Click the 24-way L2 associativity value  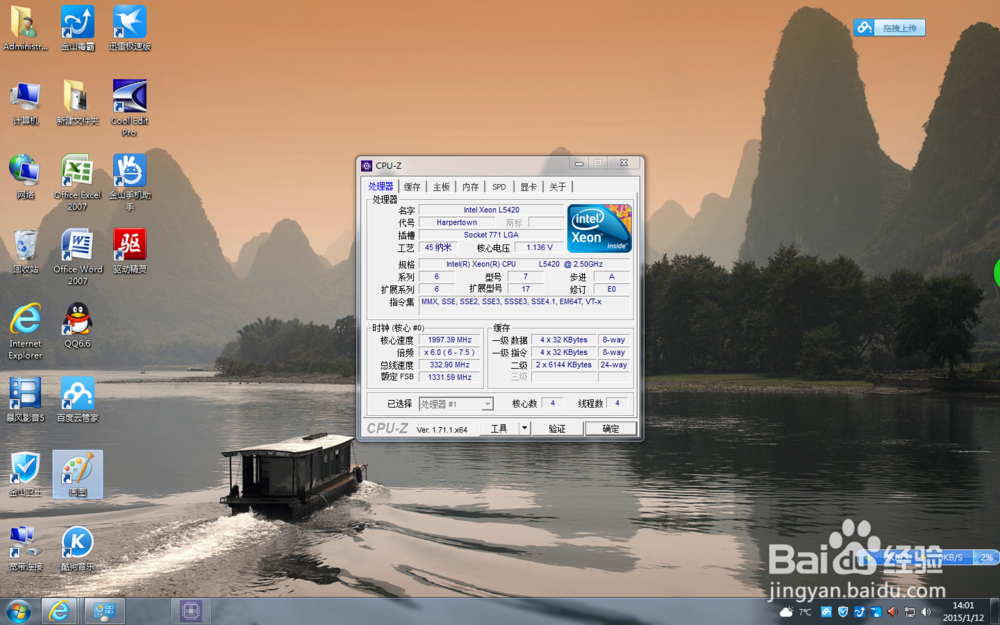[x=614, y=365]
